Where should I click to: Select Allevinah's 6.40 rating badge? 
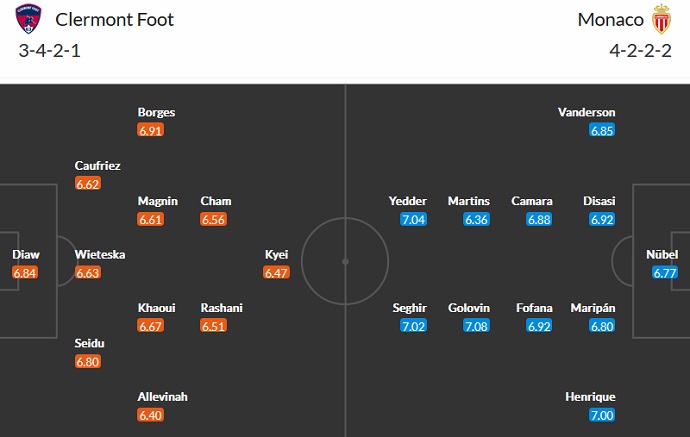[x=150, y=415]
